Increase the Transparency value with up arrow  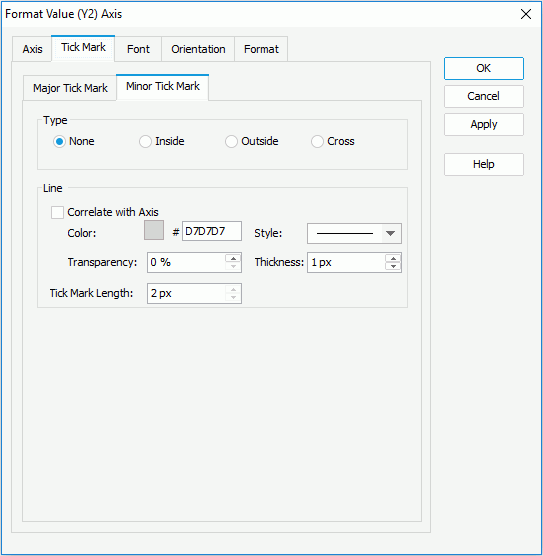click(x=233, y=258)
